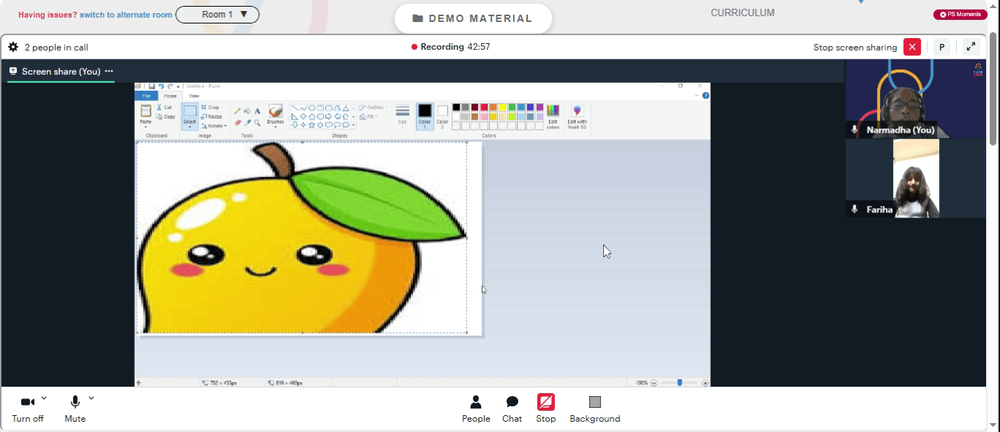Expand call to fullscreen view
Screen dimensions: 1000x432
[x=971, y=47]
